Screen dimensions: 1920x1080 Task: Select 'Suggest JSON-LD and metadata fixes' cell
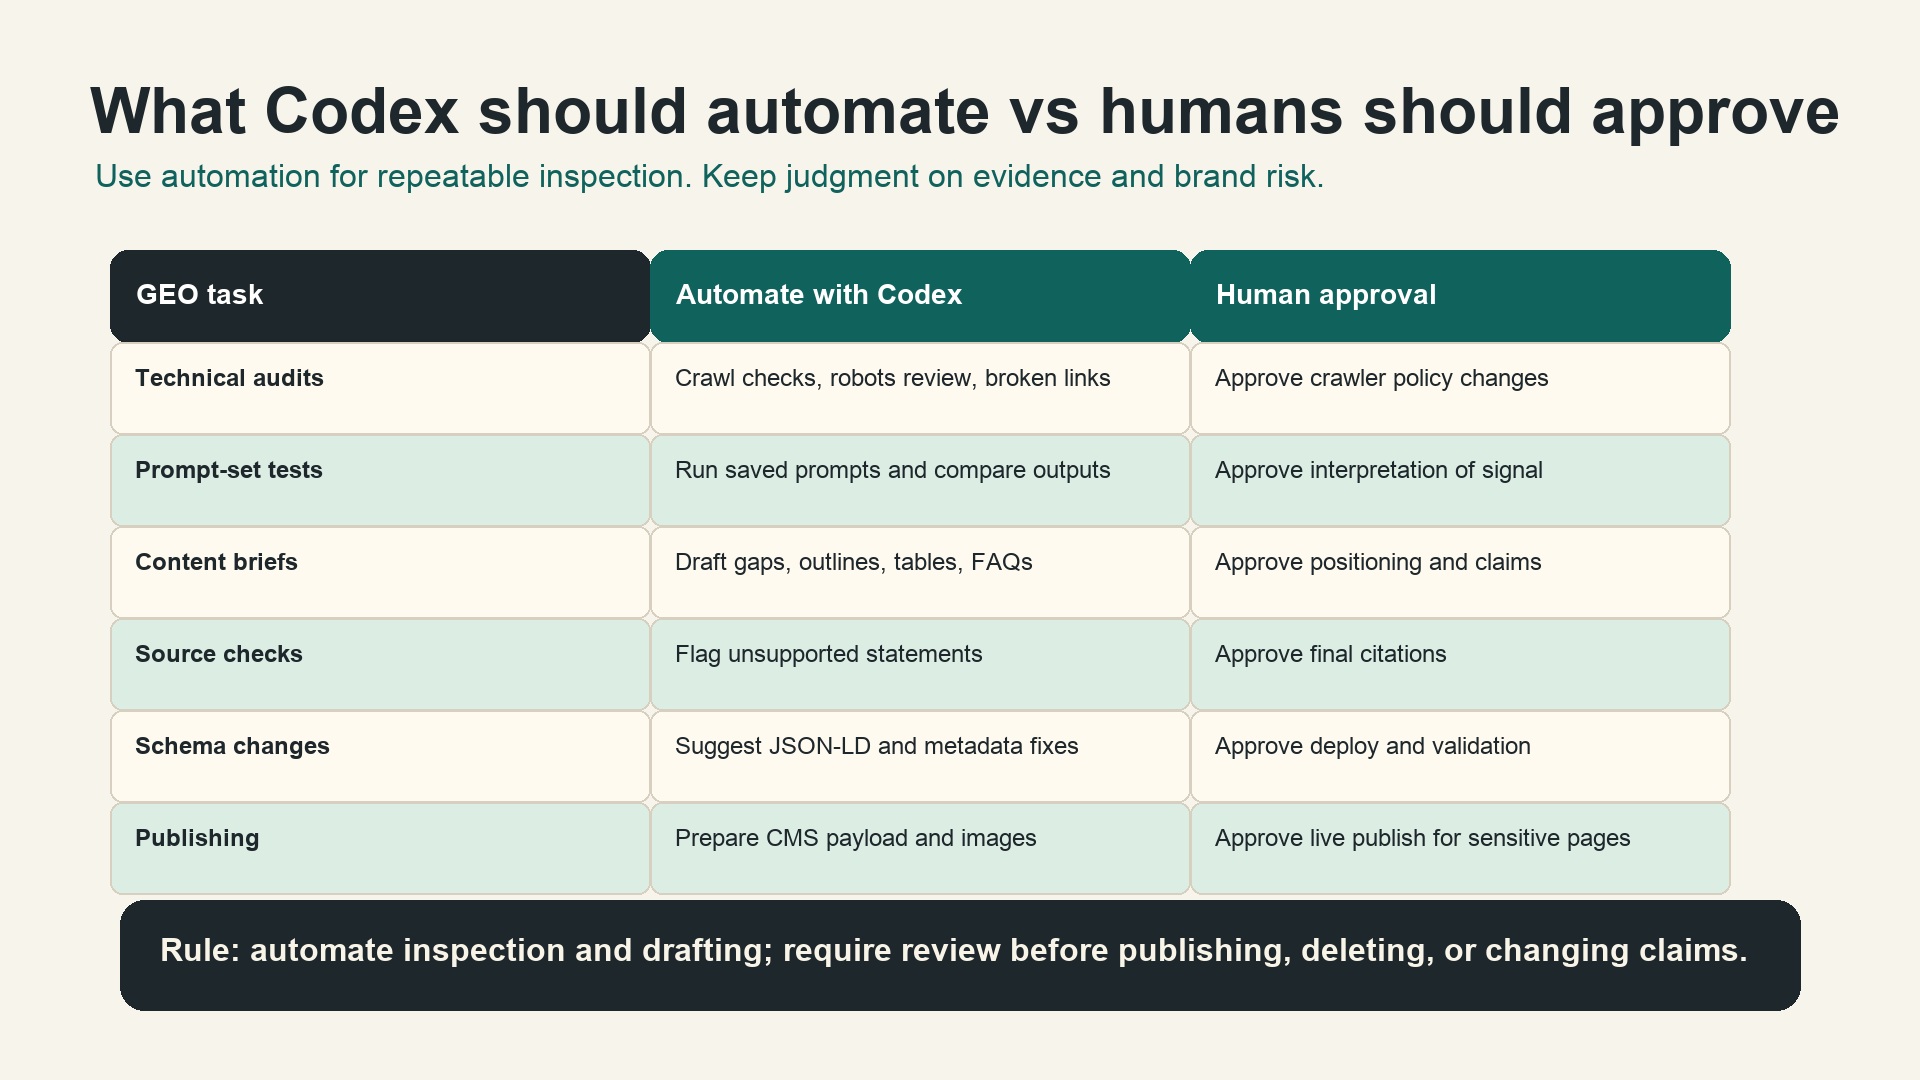click(920, 756)
